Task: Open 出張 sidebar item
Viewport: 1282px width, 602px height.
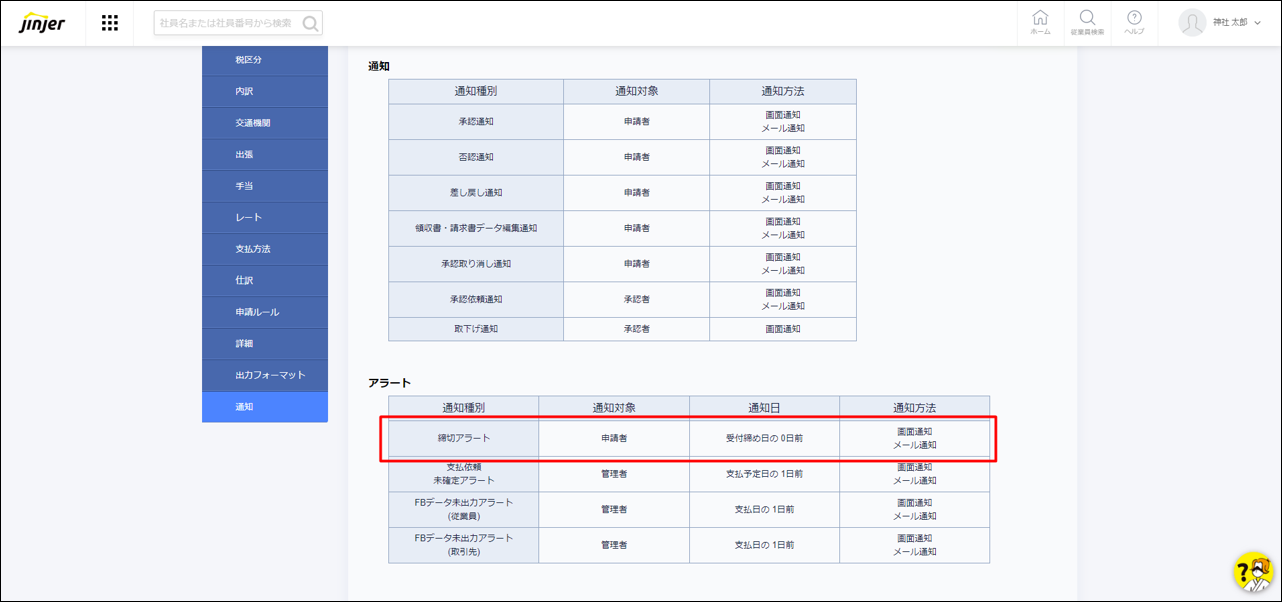Action: click(265, 155)
